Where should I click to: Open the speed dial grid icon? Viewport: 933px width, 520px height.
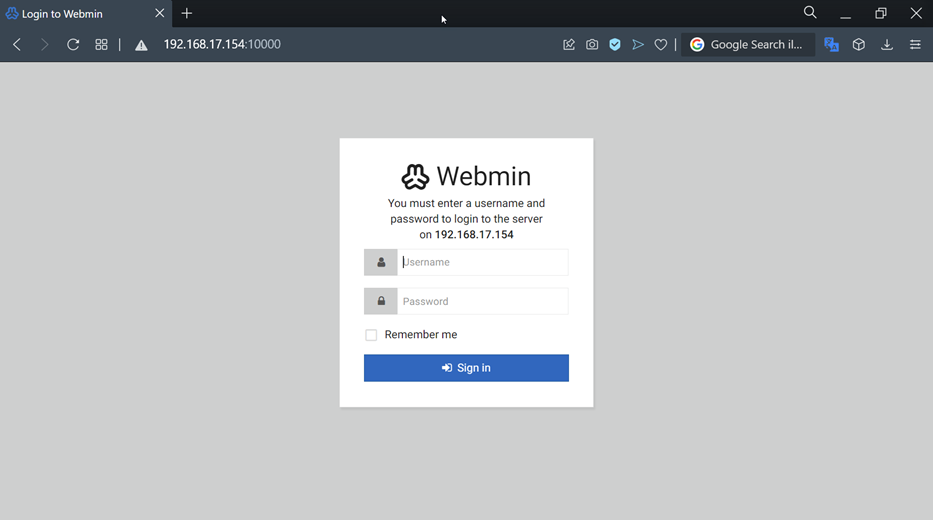[x=101, y=45]
